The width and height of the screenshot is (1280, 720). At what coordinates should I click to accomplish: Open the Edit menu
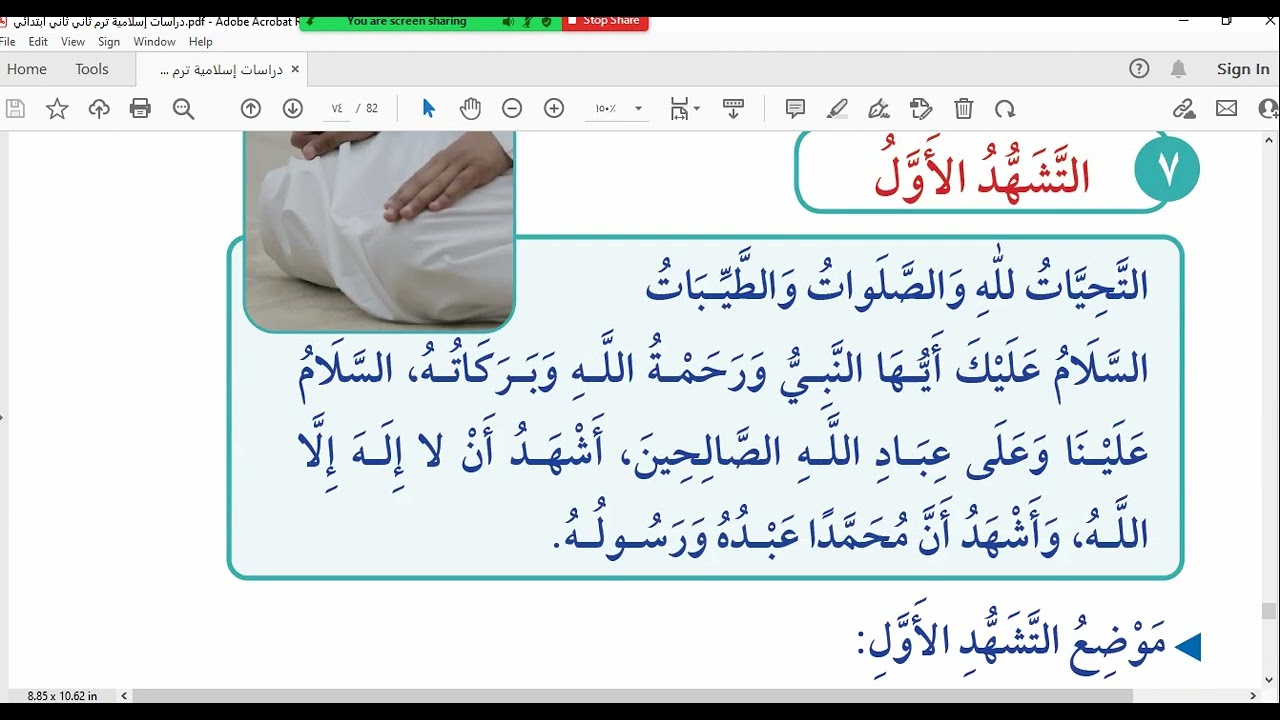[x=38, y=42]
